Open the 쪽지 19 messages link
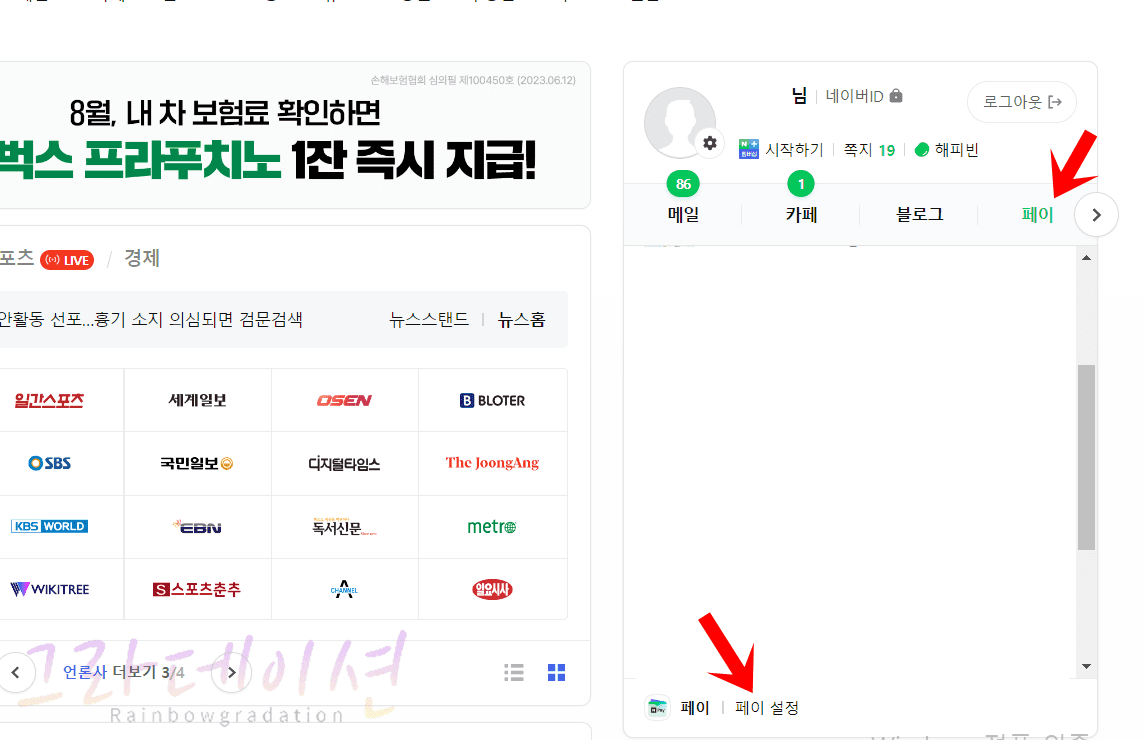 [x=869, y=150]
